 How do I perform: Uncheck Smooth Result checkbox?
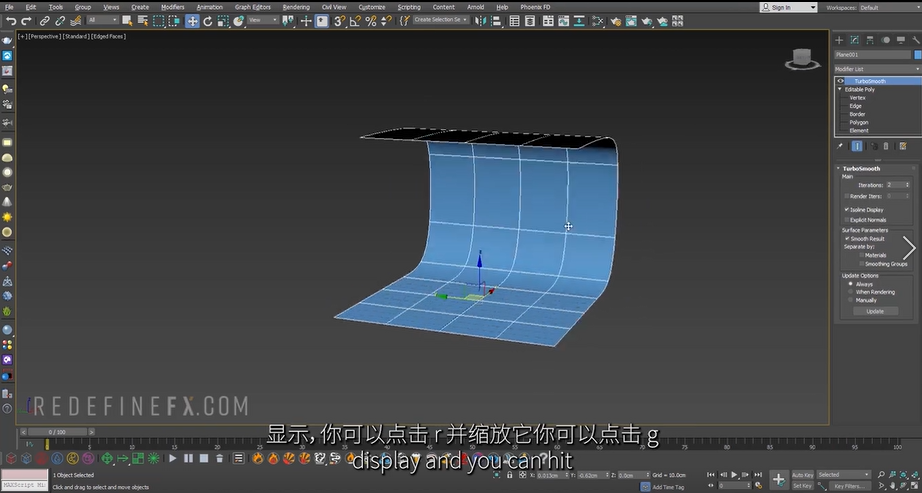pos(847,239)
